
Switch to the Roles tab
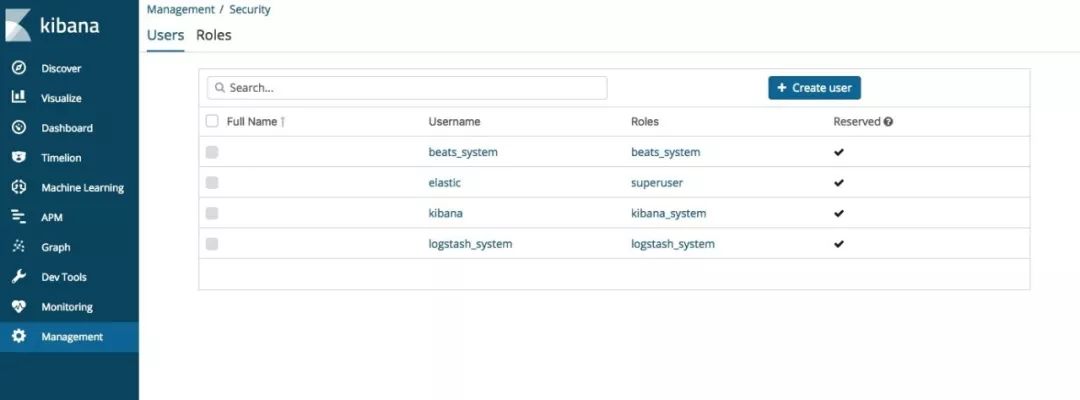point(214,35)
